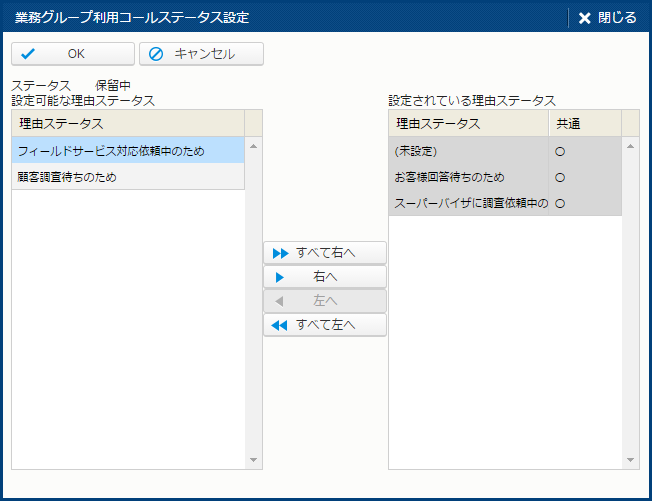This screenshot has height=501, width=652.
Task: Click 共通 circle for スーパーバイザ row
Action: click(560, 203)
